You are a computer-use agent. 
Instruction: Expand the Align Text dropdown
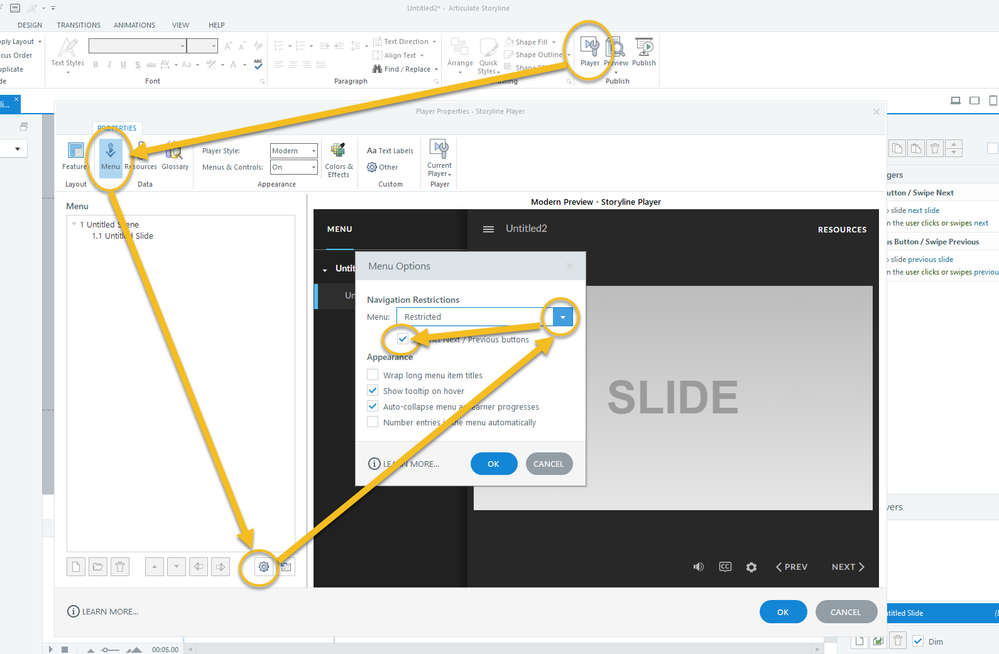pos(422,55)
